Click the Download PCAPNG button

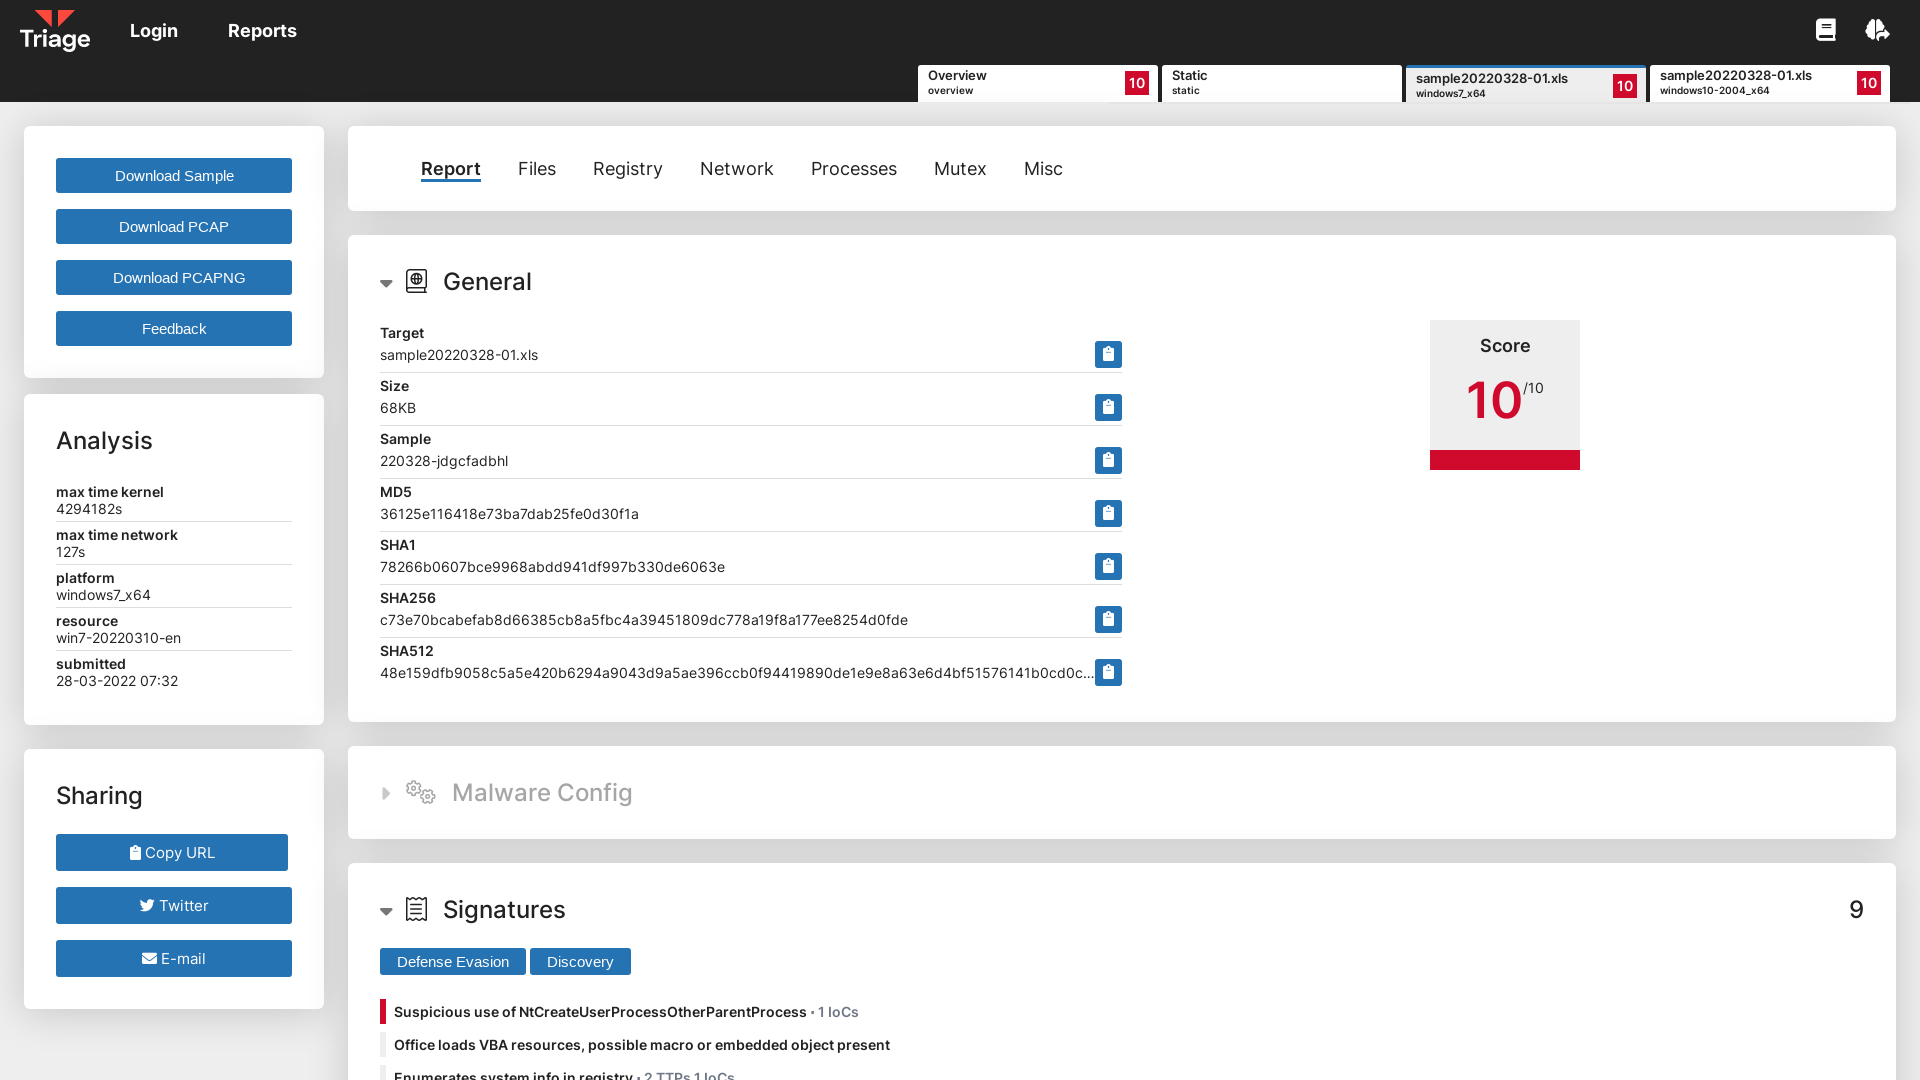pos(174,278)
